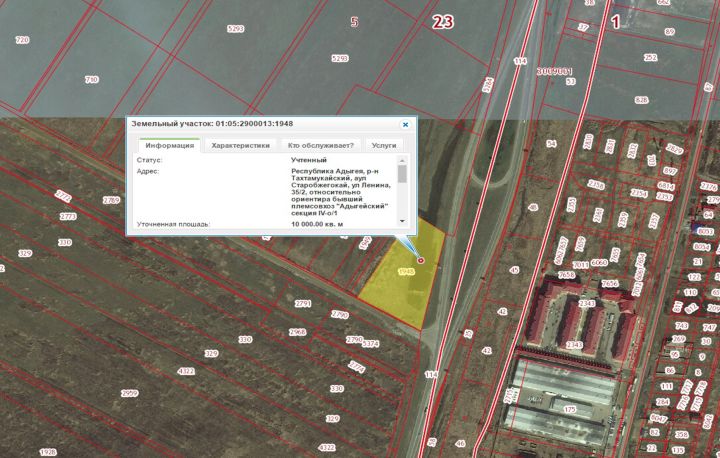Click parcel label 7656
720x458 pixels.
(610, 283)
